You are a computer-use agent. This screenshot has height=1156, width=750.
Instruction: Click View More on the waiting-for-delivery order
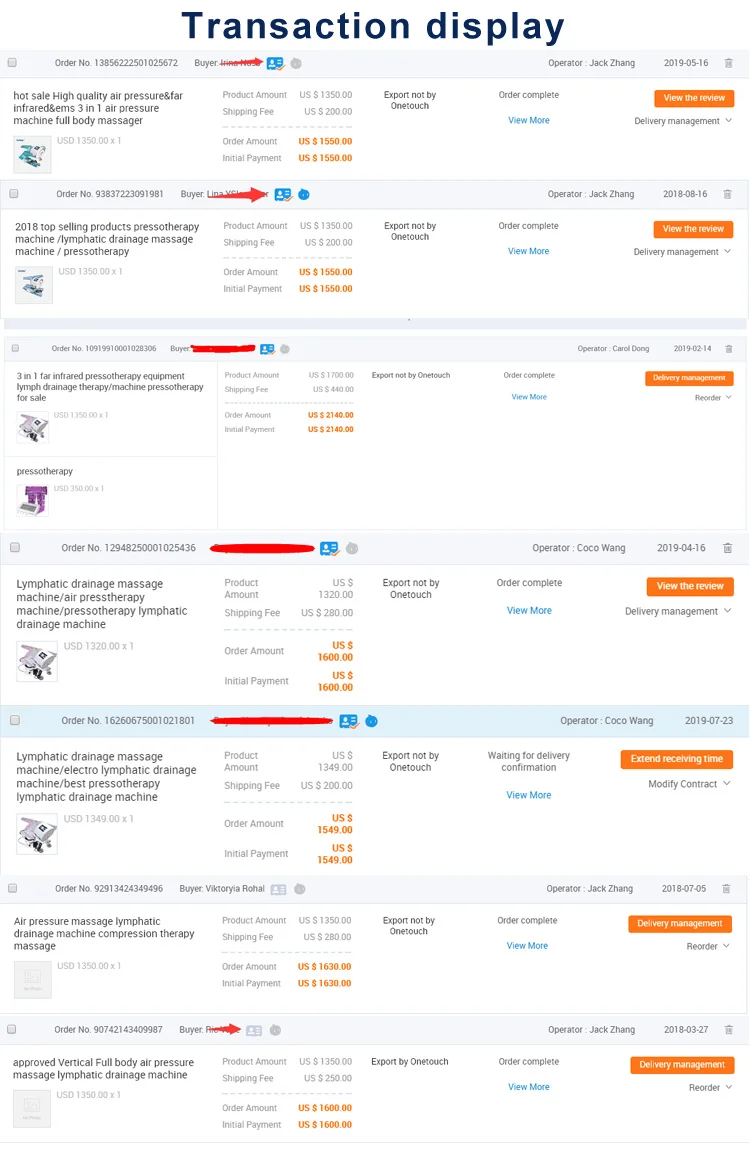528,795
